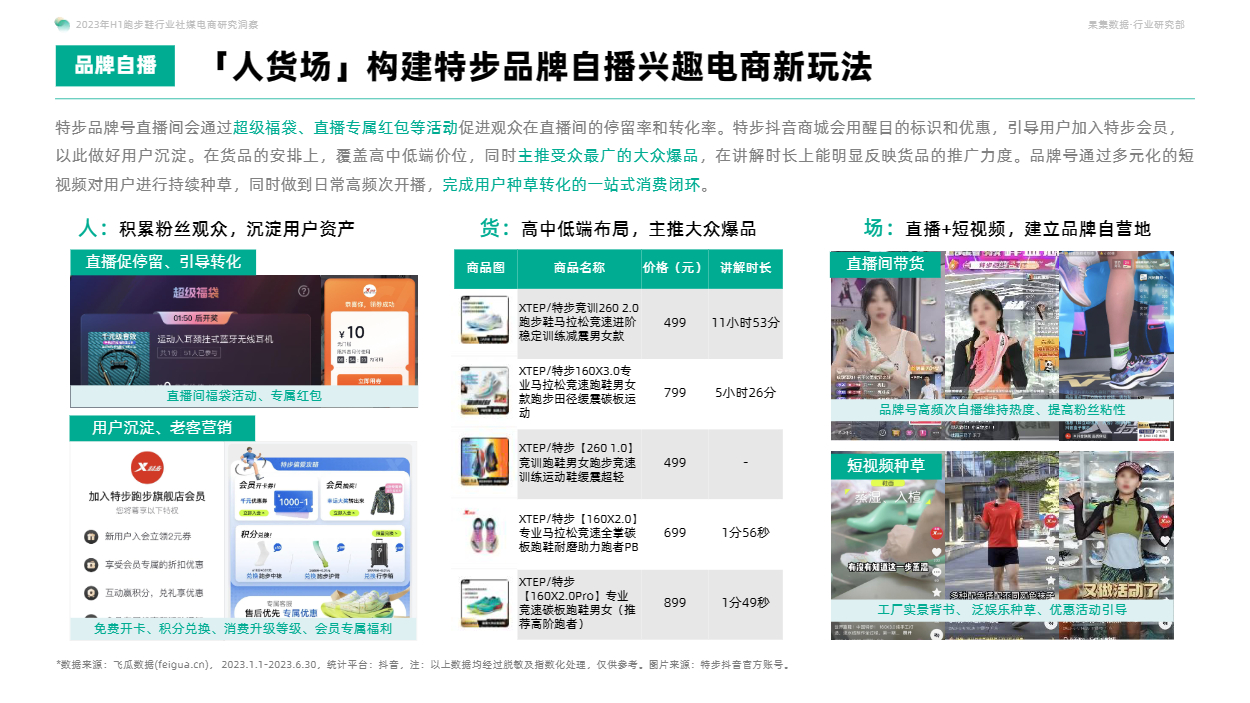Click the 商品名称 column header
The image size is (1250, 703).
click(579, 268)
